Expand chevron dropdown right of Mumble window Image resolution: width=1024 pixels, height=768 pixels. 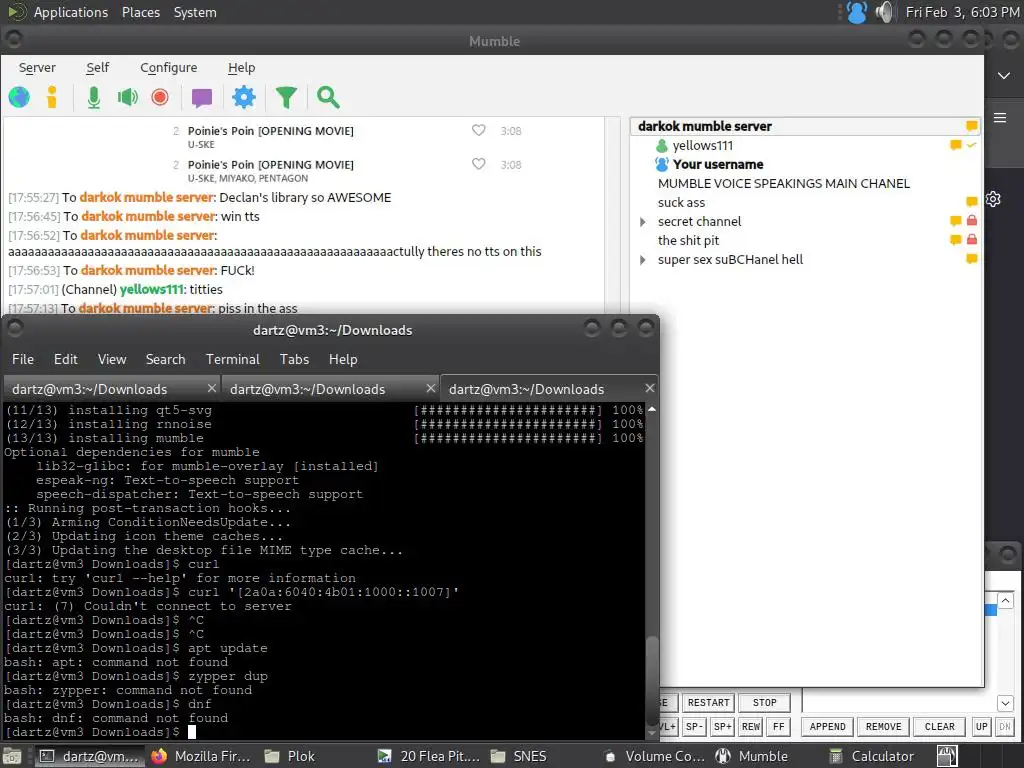pyautogui.click(x=1004, y=76)
